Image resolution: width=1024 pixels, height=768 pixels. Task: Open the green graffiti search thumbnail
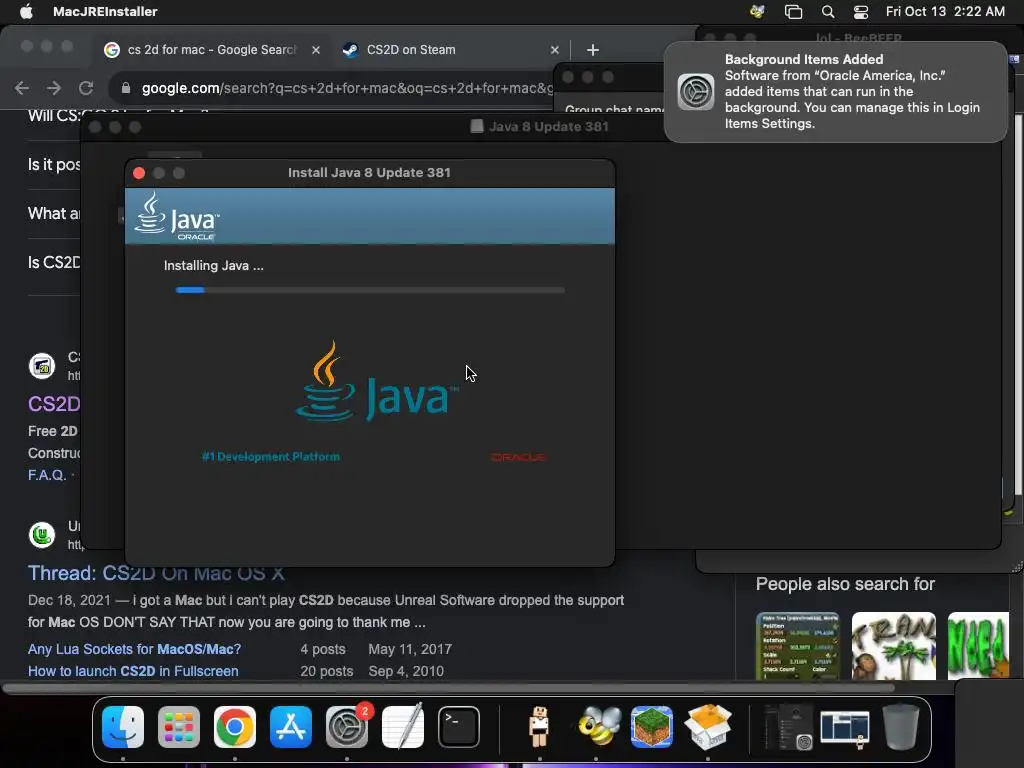978,646
